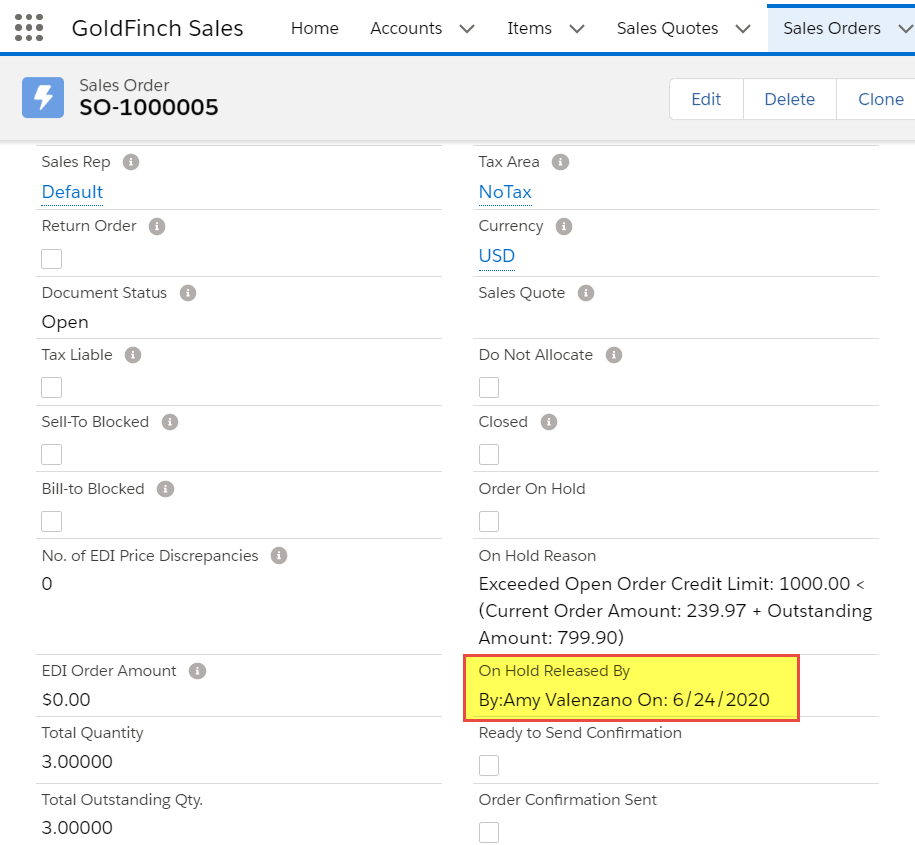This screenshot has height=845, width=915.
Task: Show info tooltip for Do Not Allocate
Action: pos(614,355)
